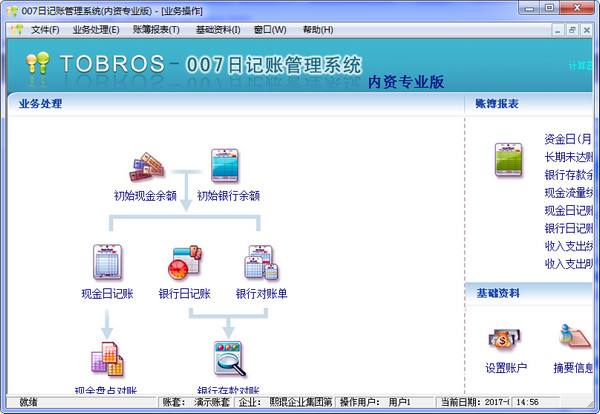Image resolution: width=600 pixels, height=414 pixels.
Task: Click the 设置账户 label link
Action: click(x=506, y=368)
